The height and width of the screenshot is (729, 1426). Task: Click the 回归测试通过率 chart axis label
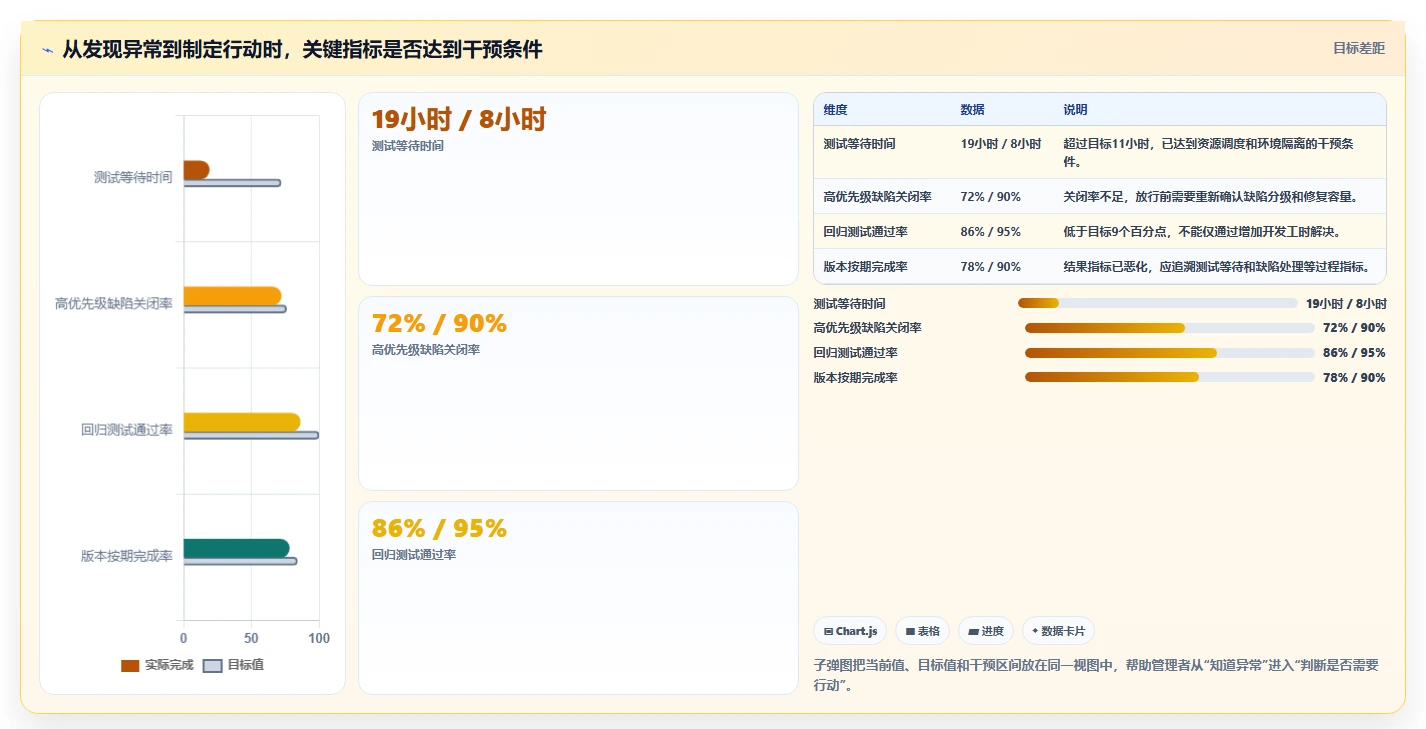coord(127,430)
